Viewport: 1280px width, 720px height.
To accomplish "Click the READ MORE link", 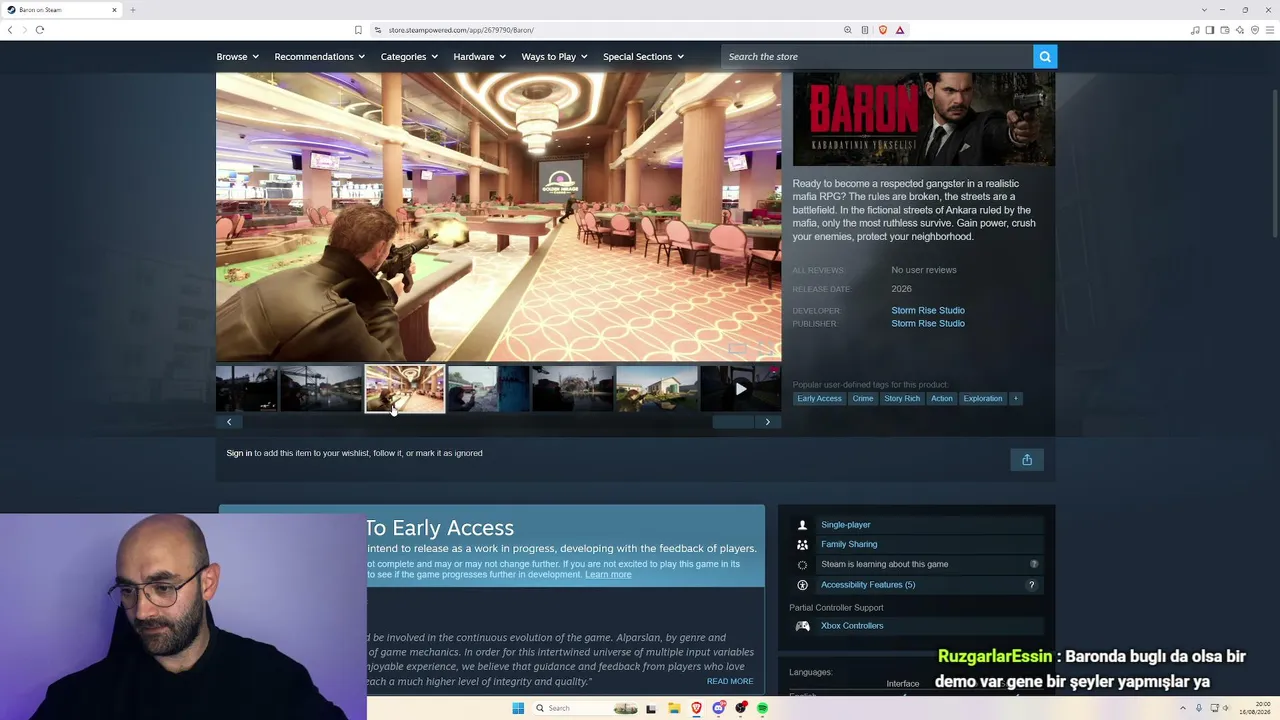I will pos(730,682).
